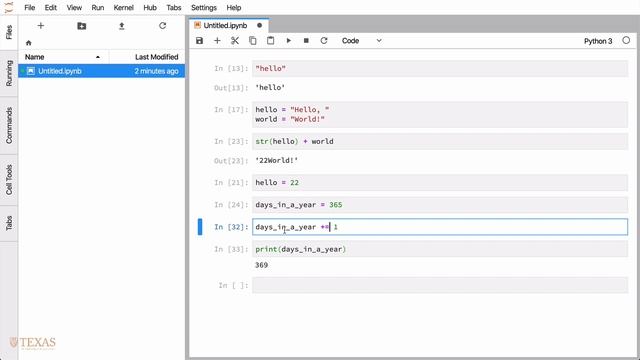The width and height of the screenshot is (640, 360).
Task: Click the empty last code cell
Action: 440,285
